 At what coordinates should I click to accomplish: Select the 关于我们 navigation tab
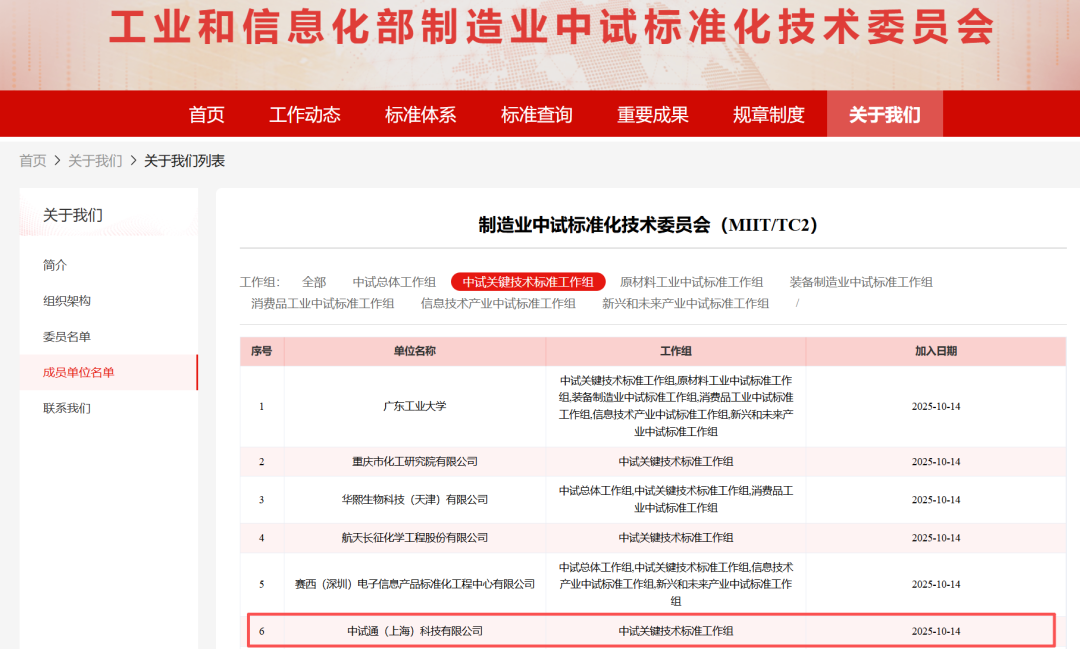point(884,114)
